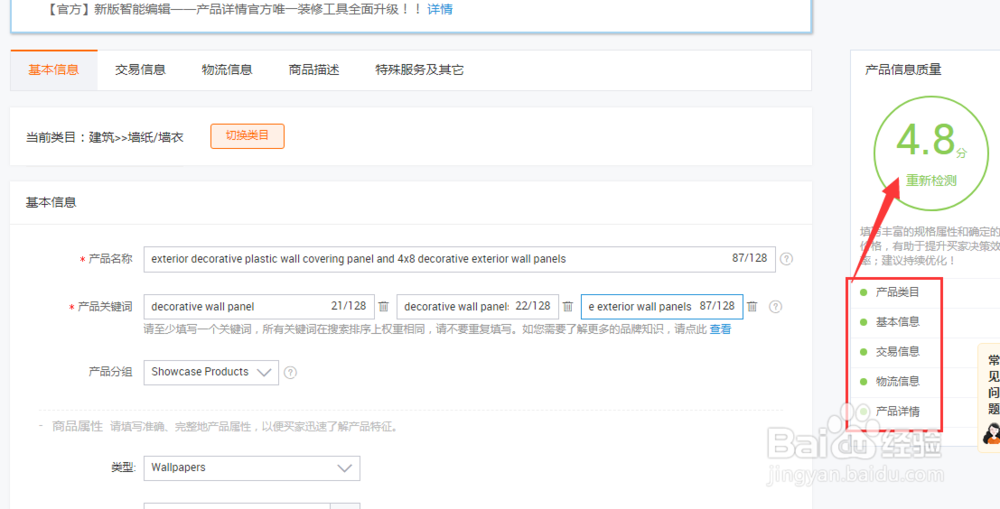The height and width of the screenshot is (509, 1000).
Task: Open help icon beside Showcase Products dropdown
Action: tap(290, 373)
